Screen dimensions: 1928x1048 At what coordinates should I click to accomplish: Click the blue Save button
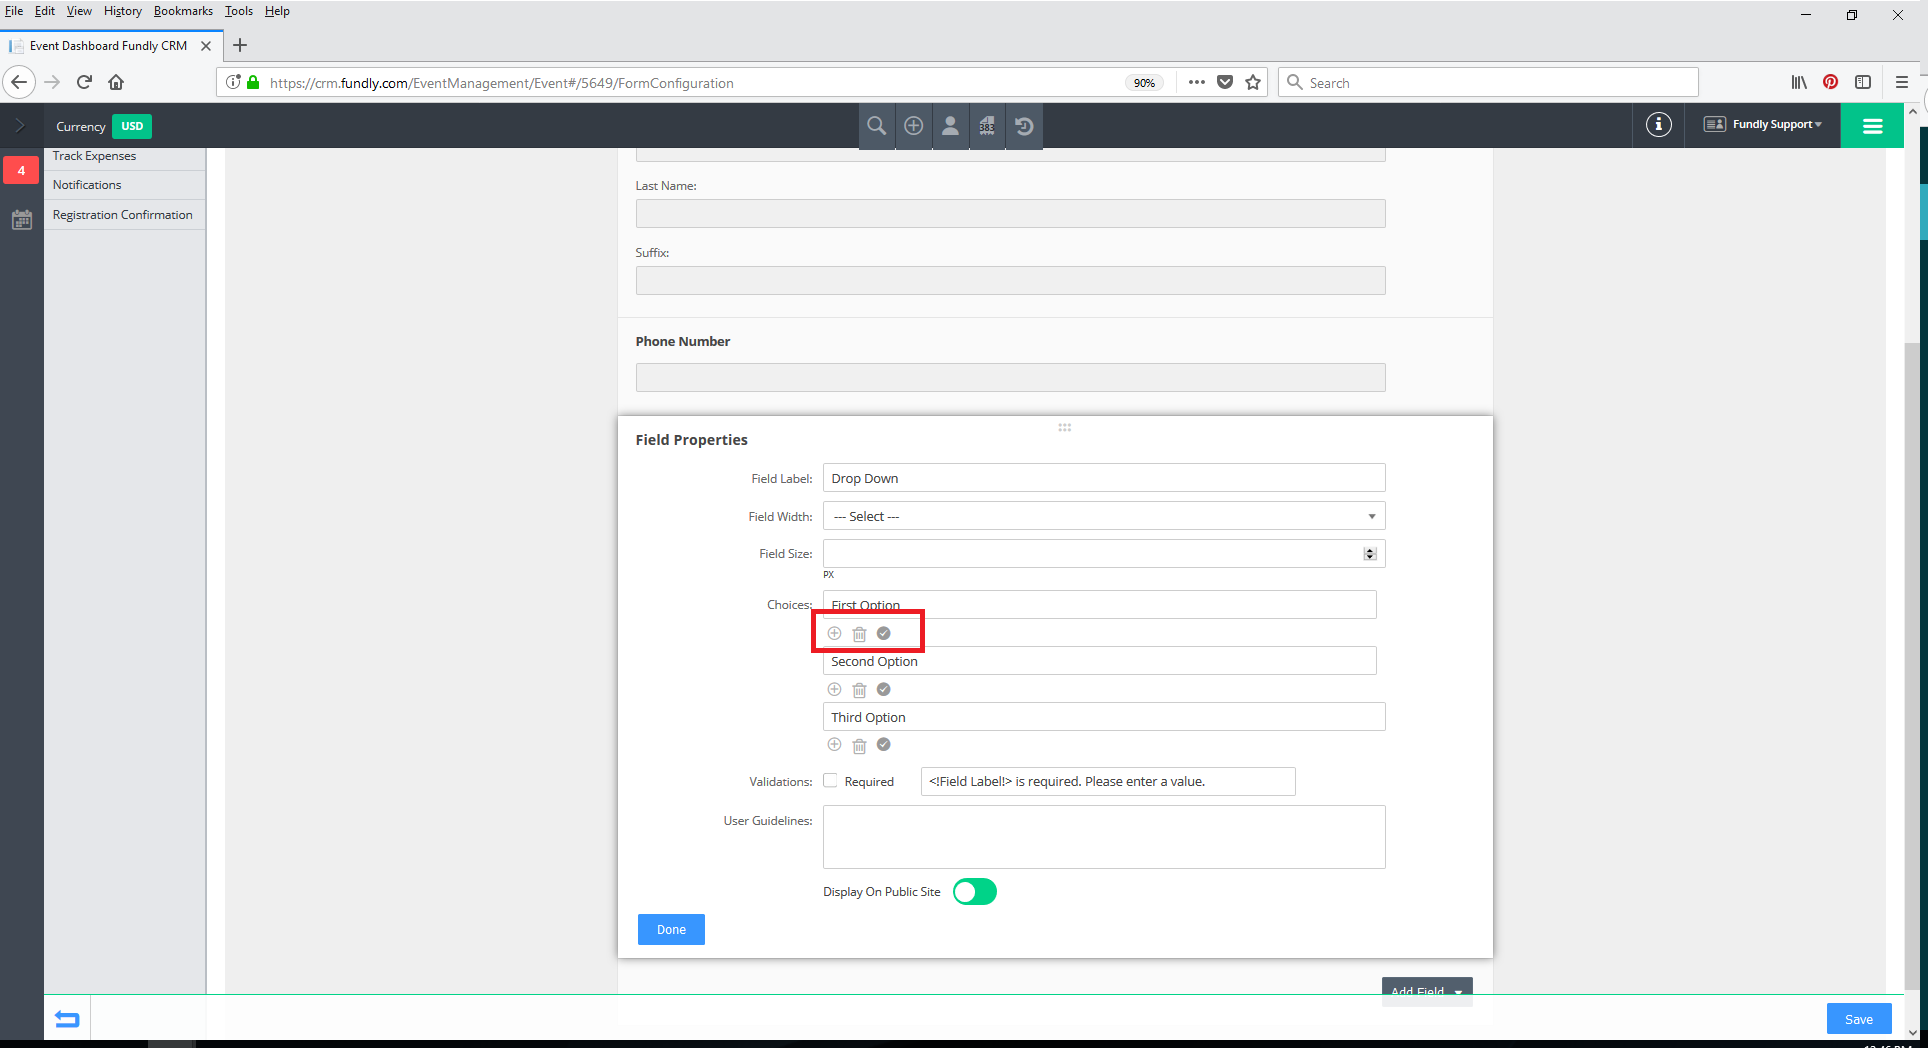[1859, 1019]
